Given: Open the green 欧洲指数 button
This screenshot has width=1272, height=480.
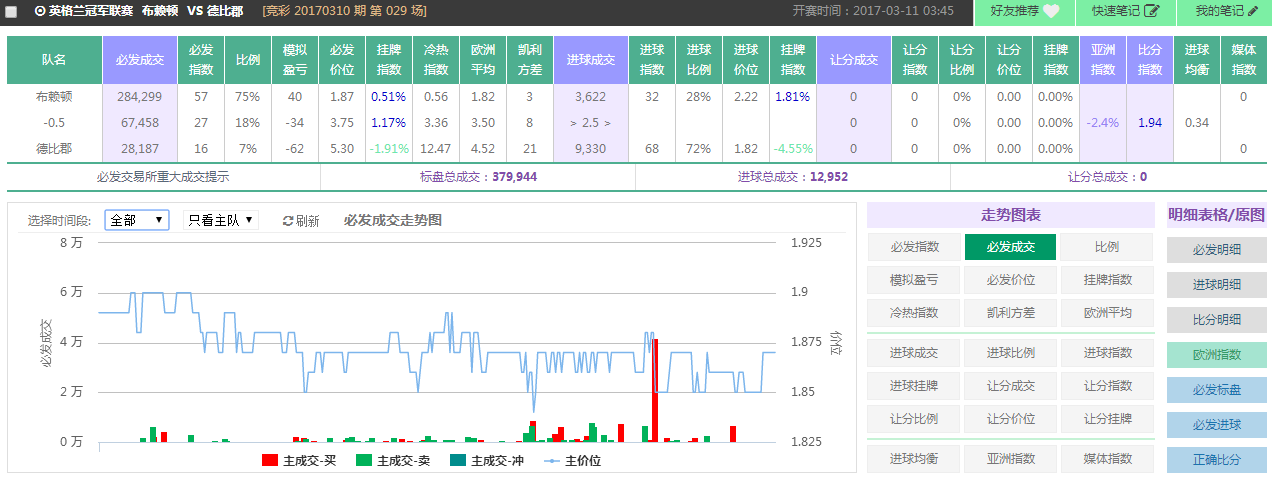Looking at the screenshot, I should click(x=1217, y=355).
